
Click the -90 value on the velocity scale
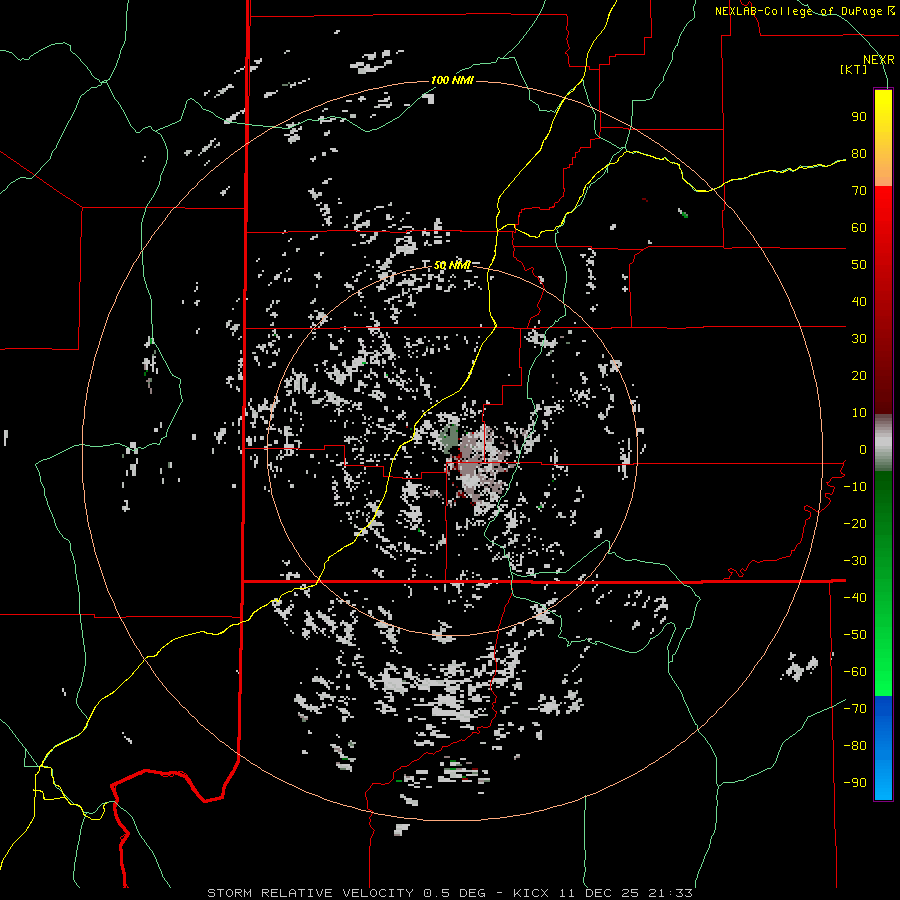point(855,783)
